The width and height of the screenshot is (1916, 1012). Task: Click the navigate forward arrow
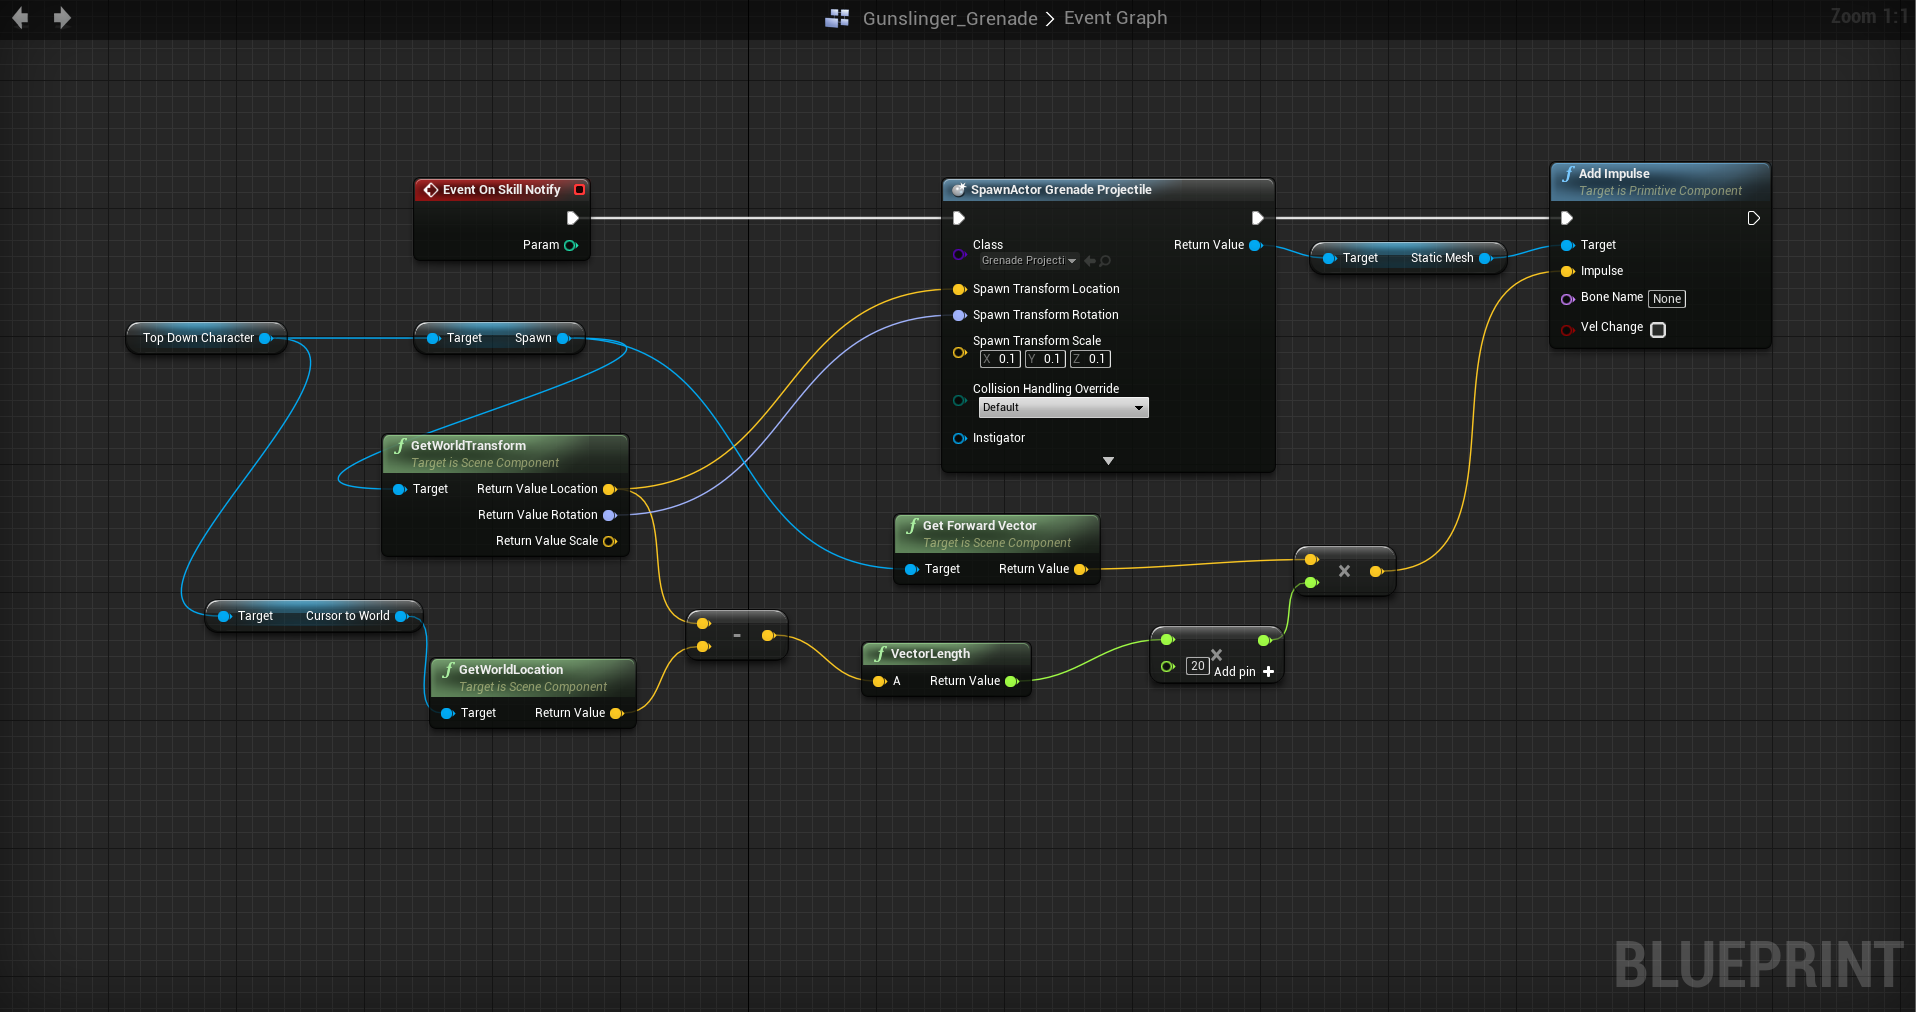62,18
